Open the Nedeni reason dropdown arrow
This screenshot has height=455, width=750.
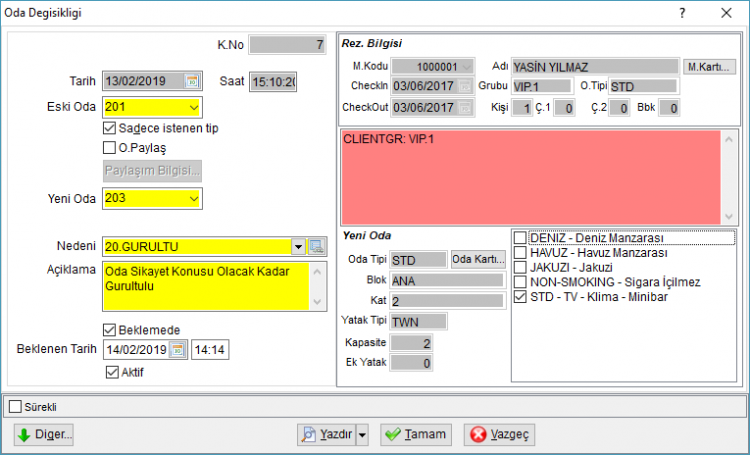[298, 247]
